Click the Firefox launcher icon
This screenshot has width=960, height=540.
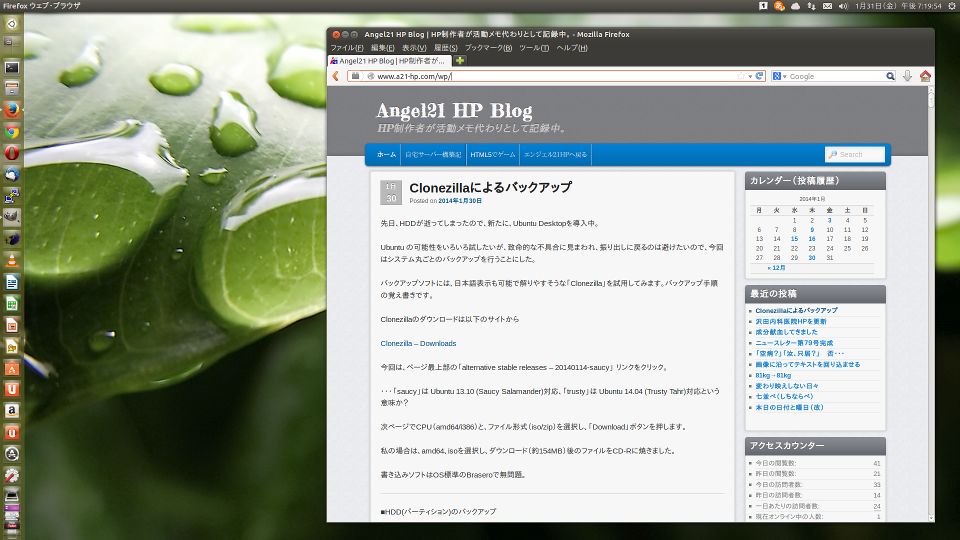[12, 110]
